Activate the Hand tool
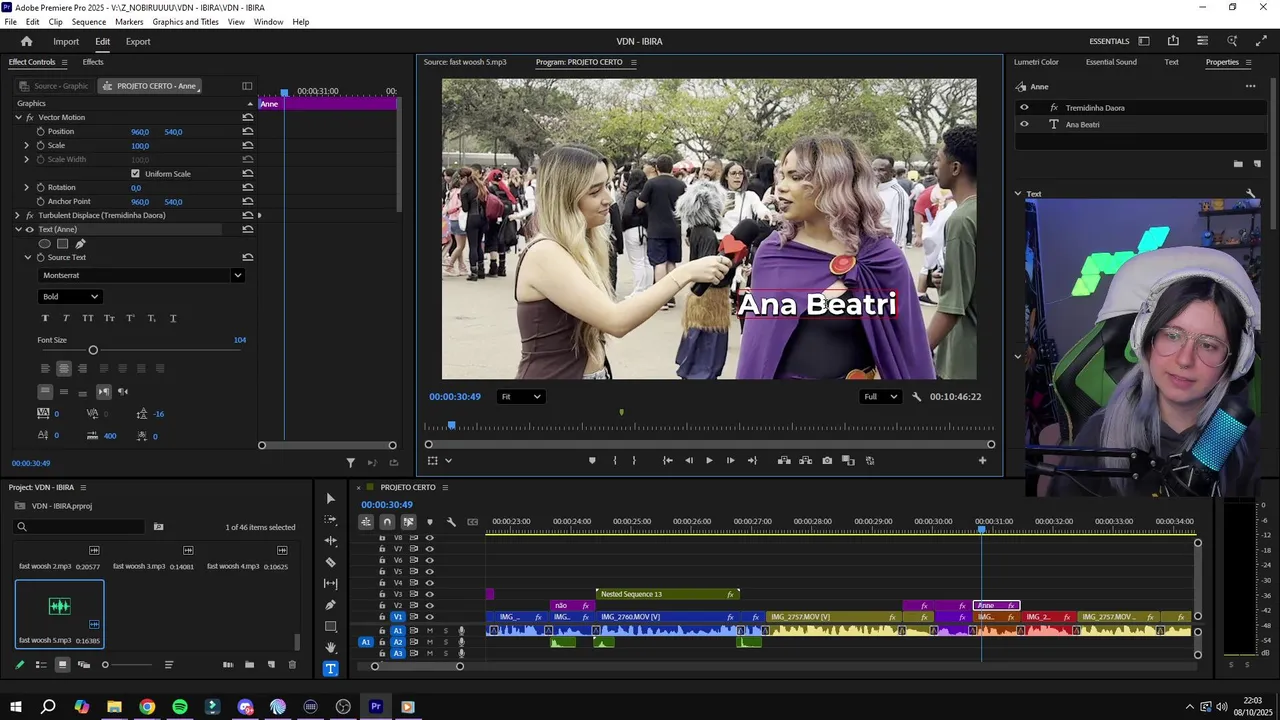Screen dimensions: 1280x720 coord(331,648)
